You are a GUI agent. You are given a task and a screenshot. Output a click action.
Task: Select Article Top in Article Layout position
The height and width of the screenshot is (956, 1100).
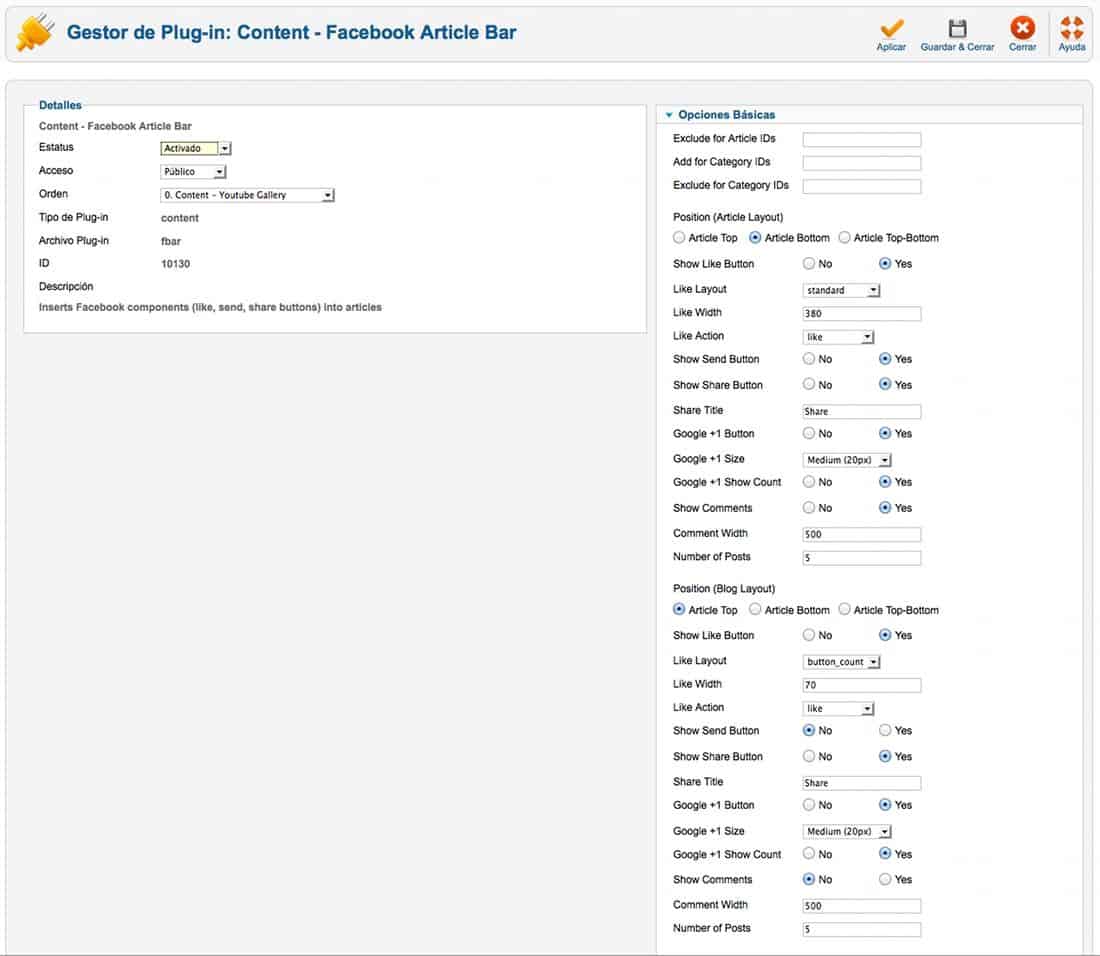click(x=678, y=238)
